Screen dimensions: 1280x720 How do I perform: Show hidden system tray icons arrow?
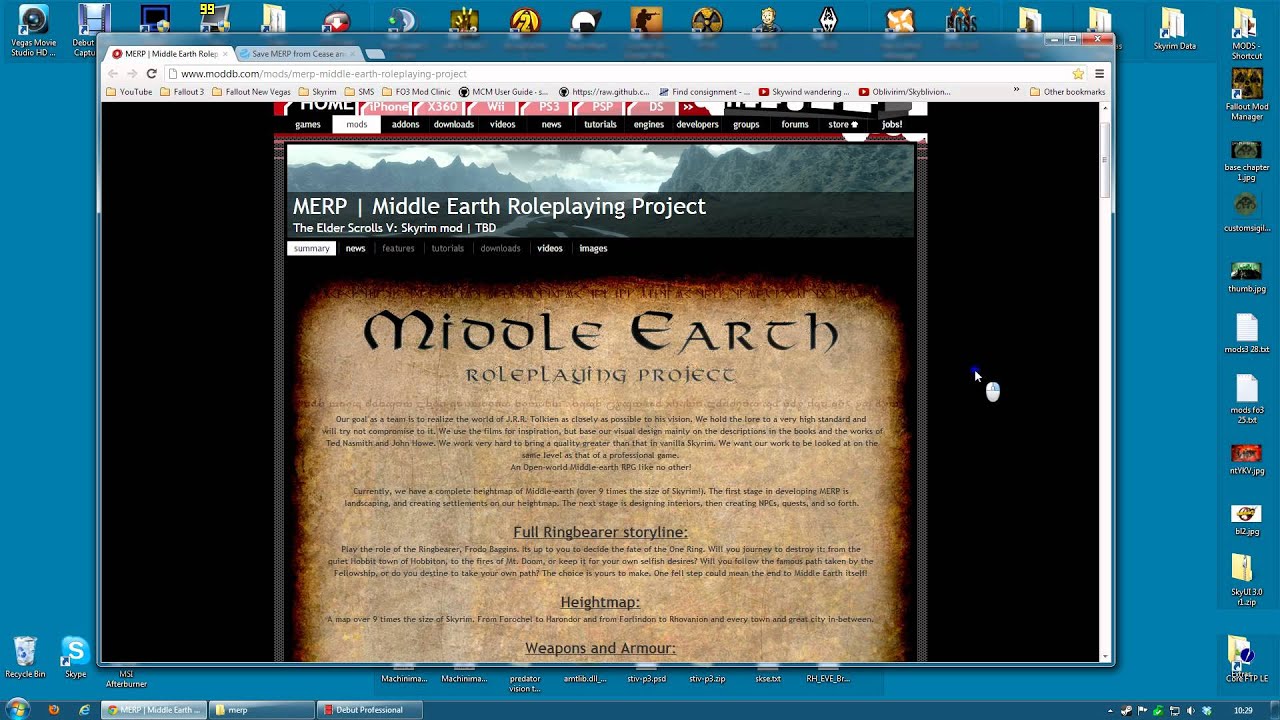1110,710
